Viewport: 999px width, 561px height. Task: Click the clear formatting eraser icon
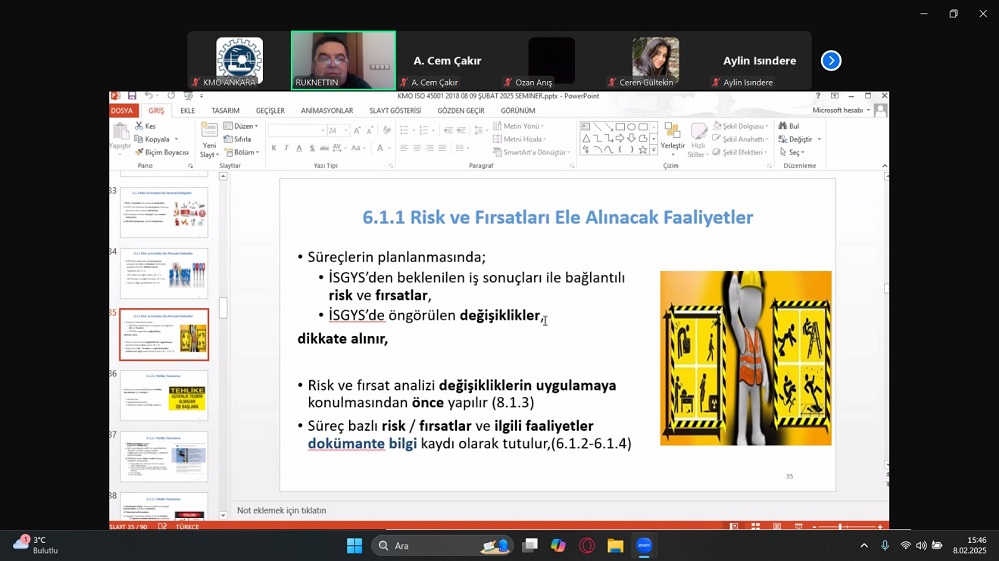click(x=387, y=130)
